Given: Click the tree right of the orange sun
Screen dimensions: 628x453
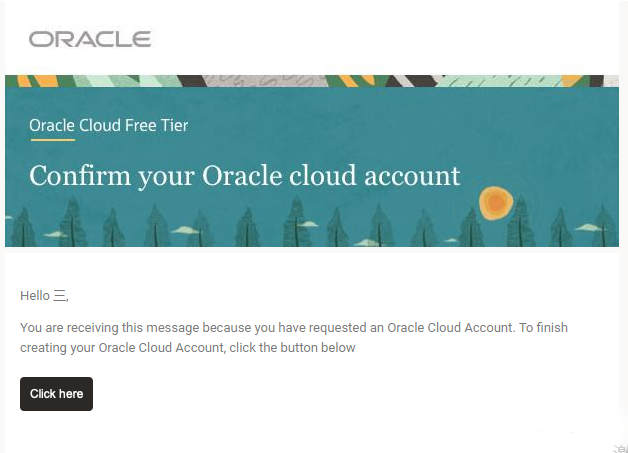Looking at the screenshot, I should click(x=521, y=223).
